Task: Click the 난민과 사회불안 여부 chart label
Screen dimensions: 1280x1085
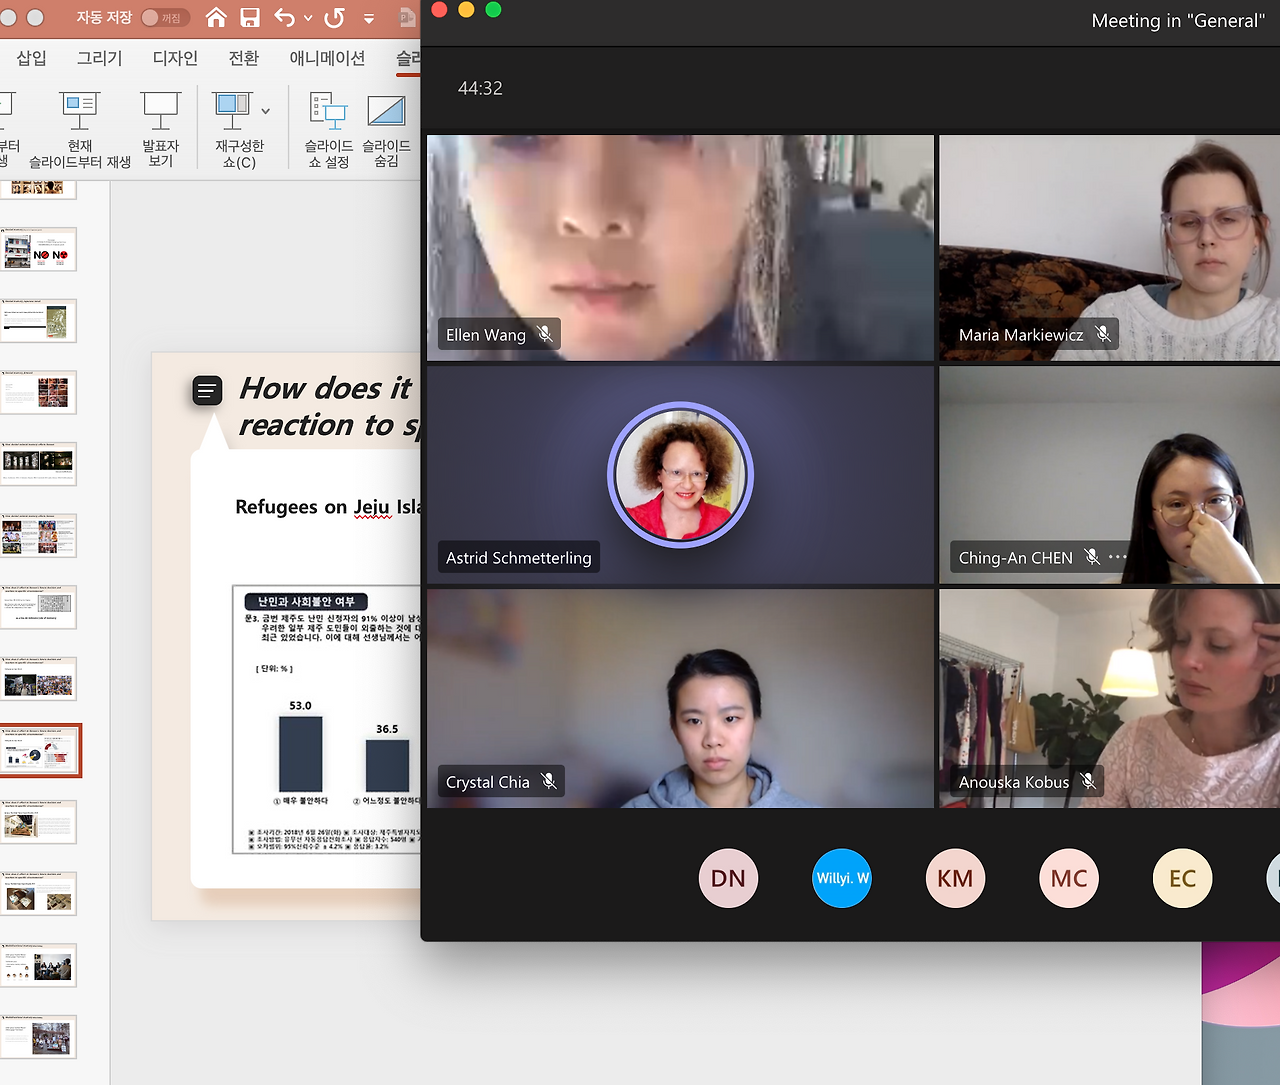Action: coord(306,601)
